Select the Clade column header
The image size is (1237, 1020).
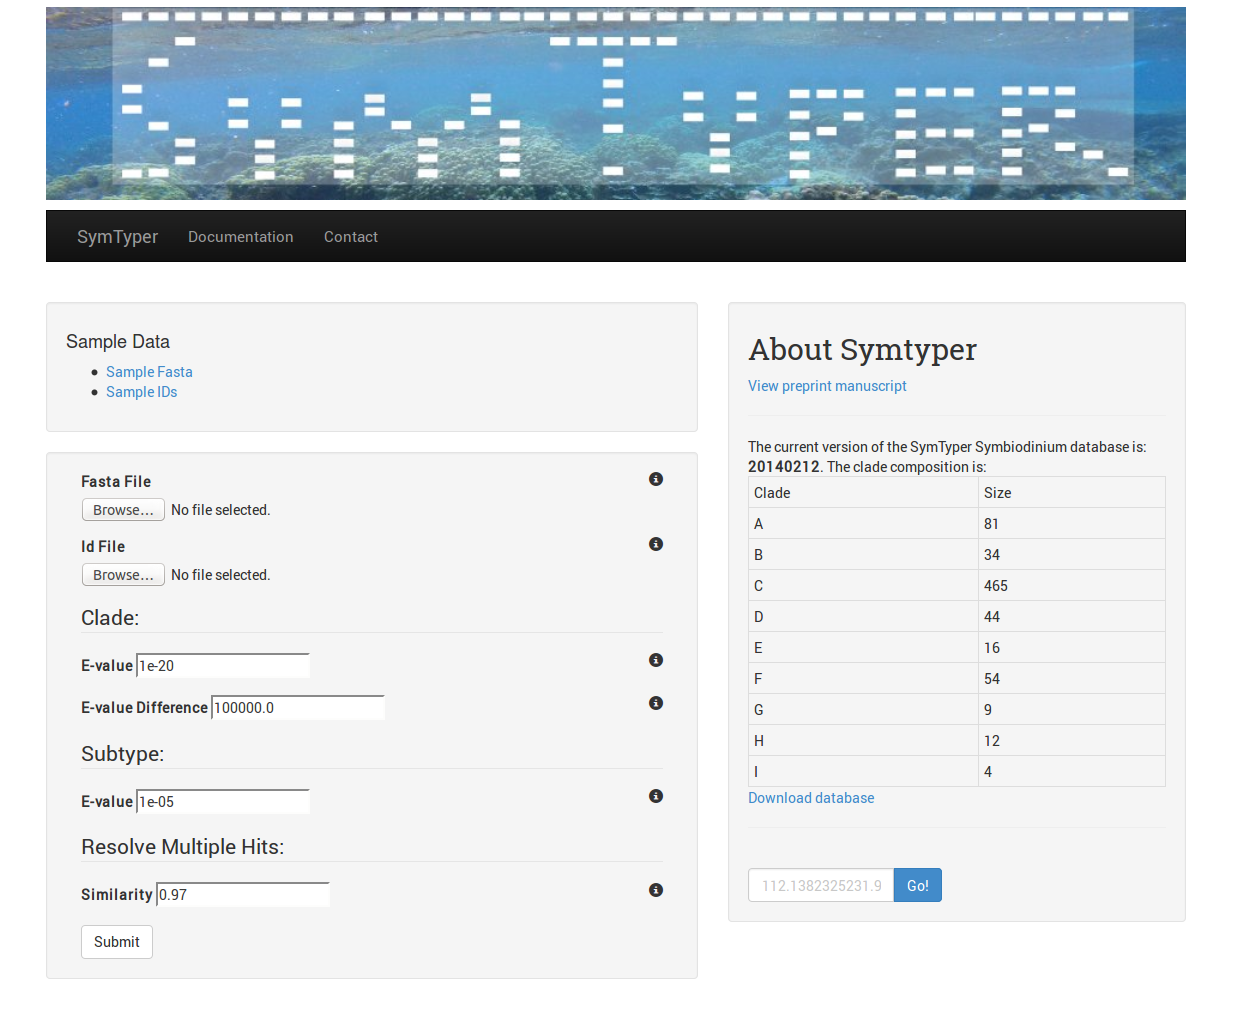(863, 493)
